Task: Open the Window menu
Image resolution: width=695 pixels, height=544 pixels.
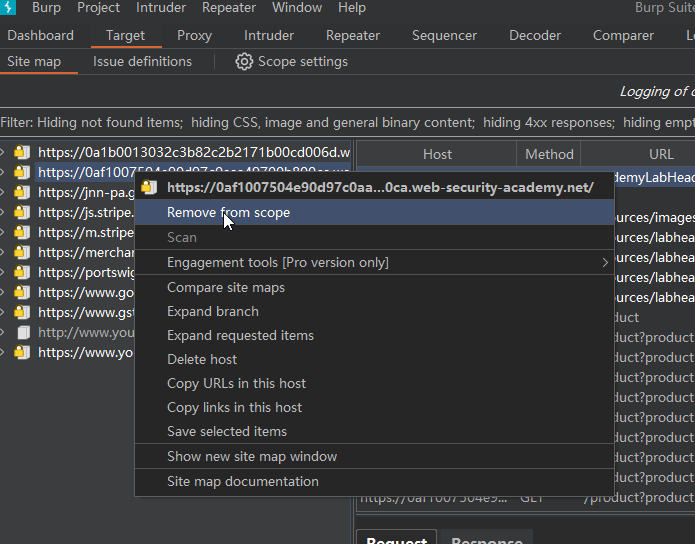Action: click(297, 8)
